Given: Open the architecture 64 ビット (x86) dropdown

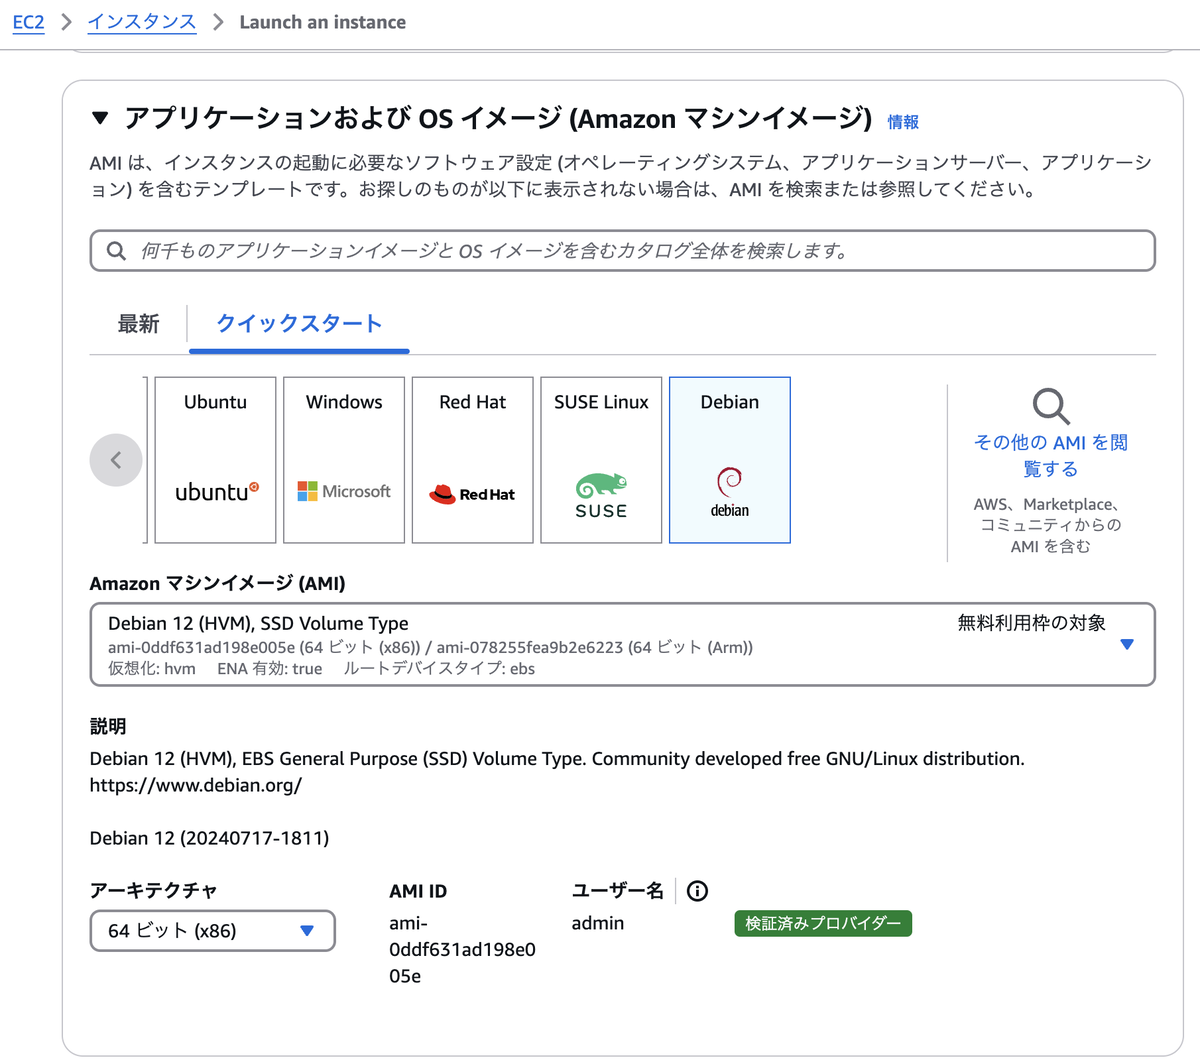Looking at the screenshot, I should 212,931.
